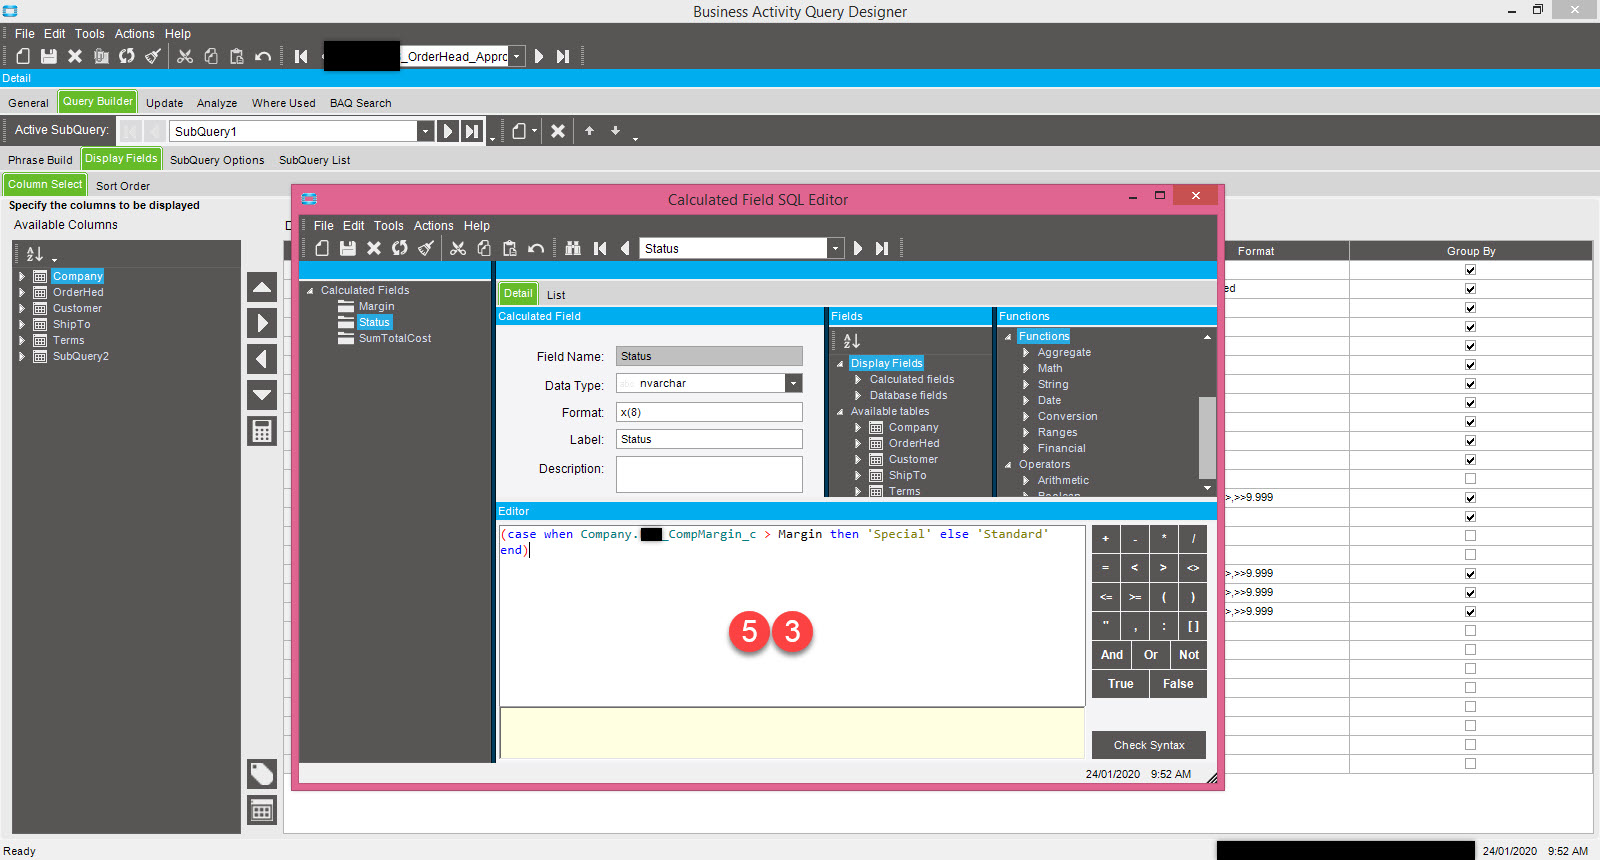Viewport: 1600px width, 860px height.
Task: Switch to the Sort Order tab
Action: point(123,186)
